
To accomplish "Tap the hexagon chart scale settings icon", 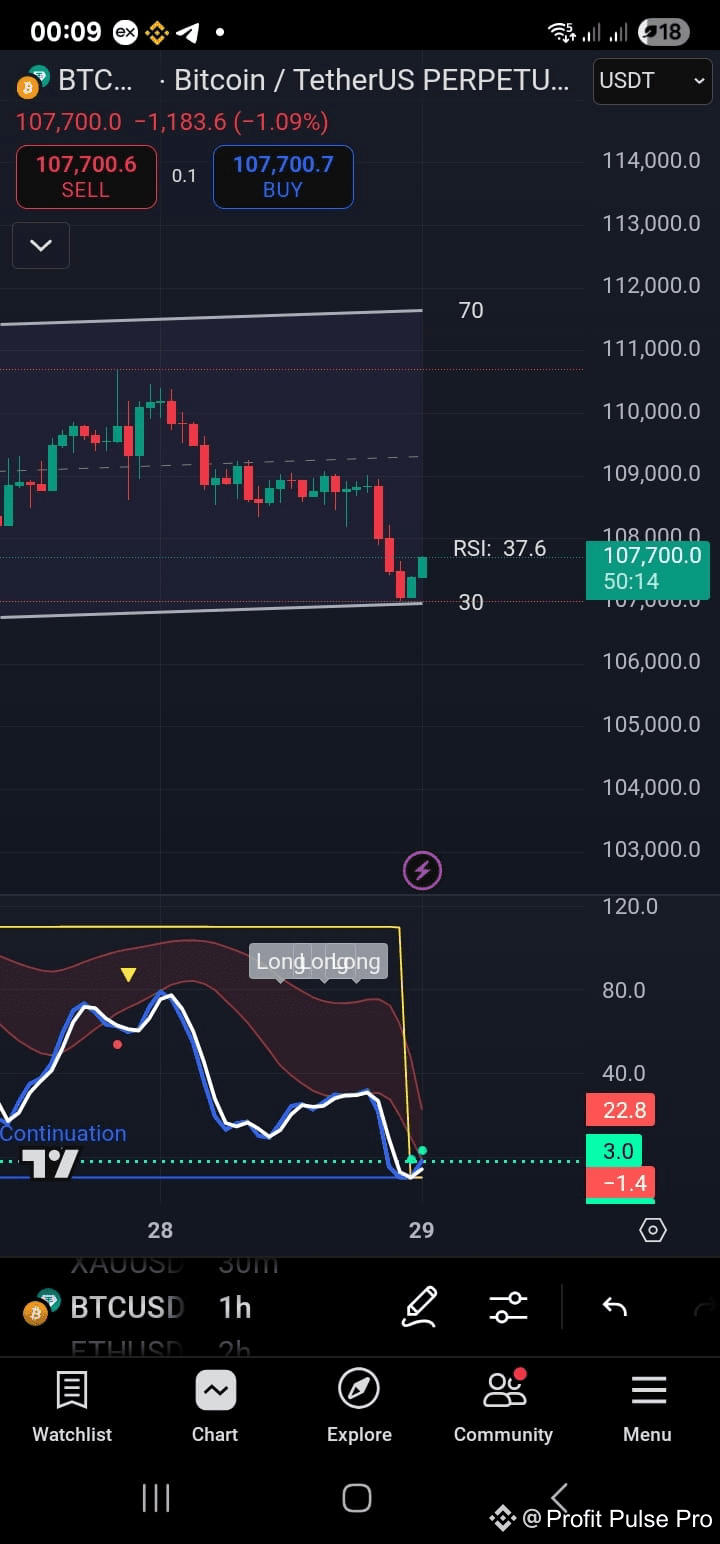I will [653, 1230].
